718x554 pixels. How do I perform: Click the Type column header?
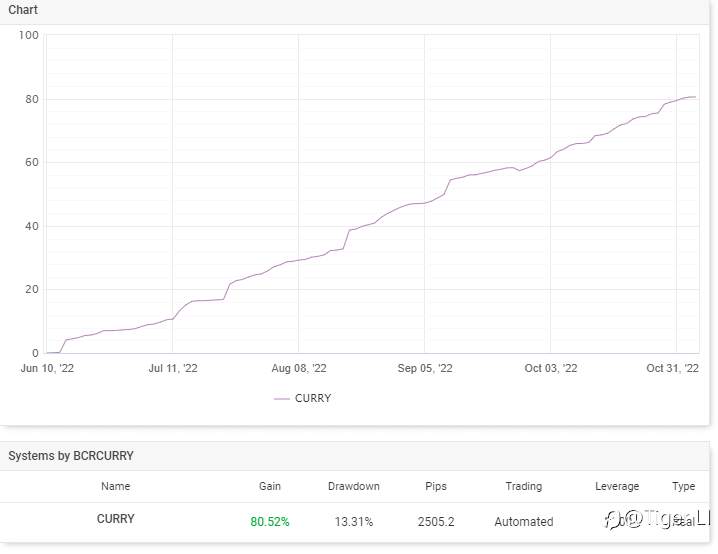click(683, 486)
